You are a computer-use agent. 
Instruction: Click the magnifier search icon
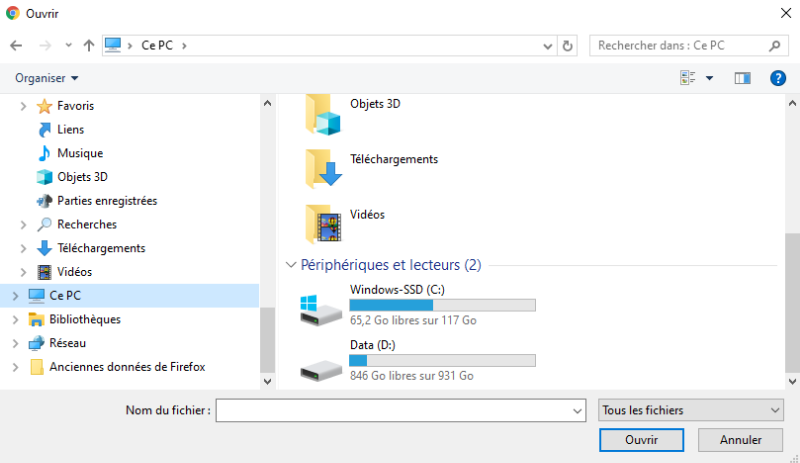774,46
